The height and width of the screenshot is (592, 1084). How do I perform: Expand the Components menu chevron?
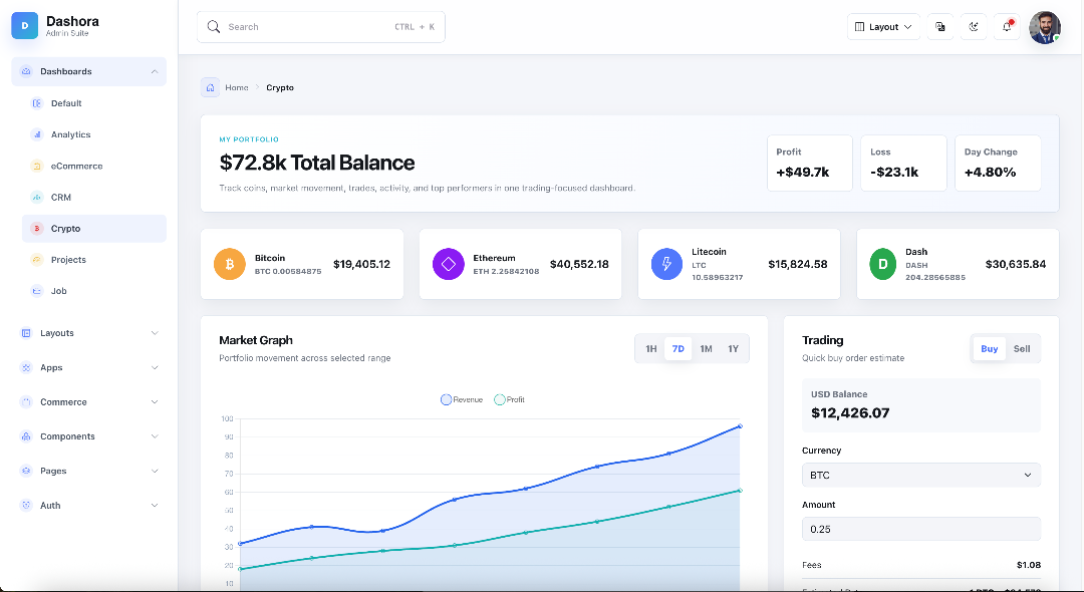coord(154,436)
